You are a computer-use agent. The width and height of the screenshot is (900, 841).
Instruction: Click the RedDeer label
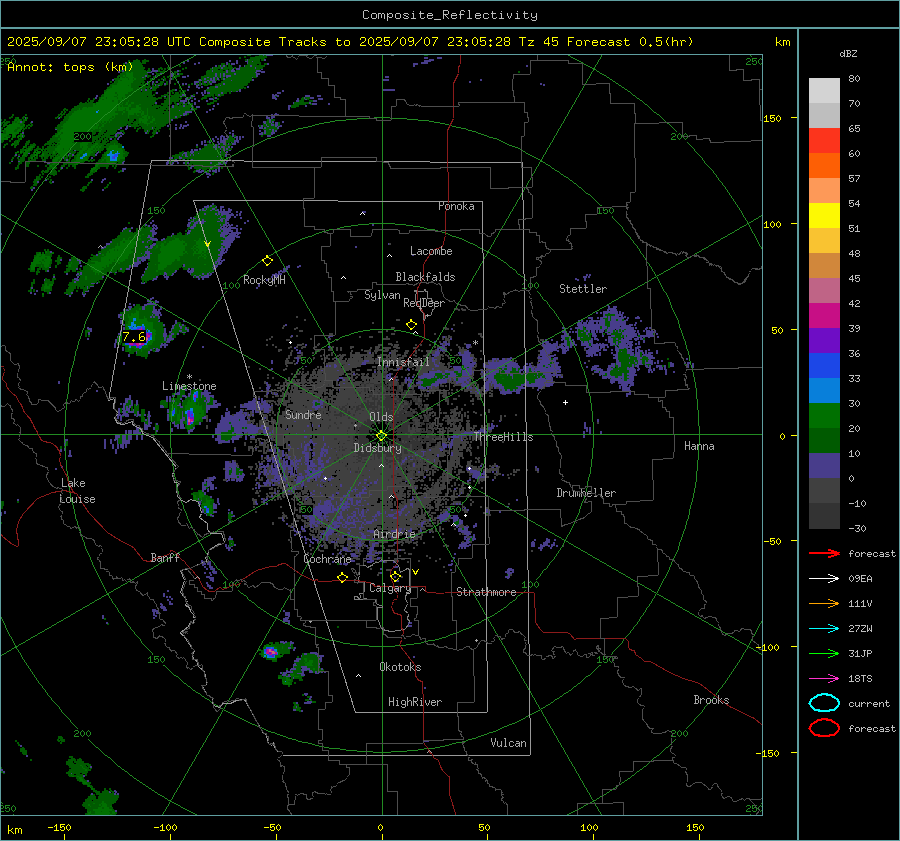click(424, 303)
